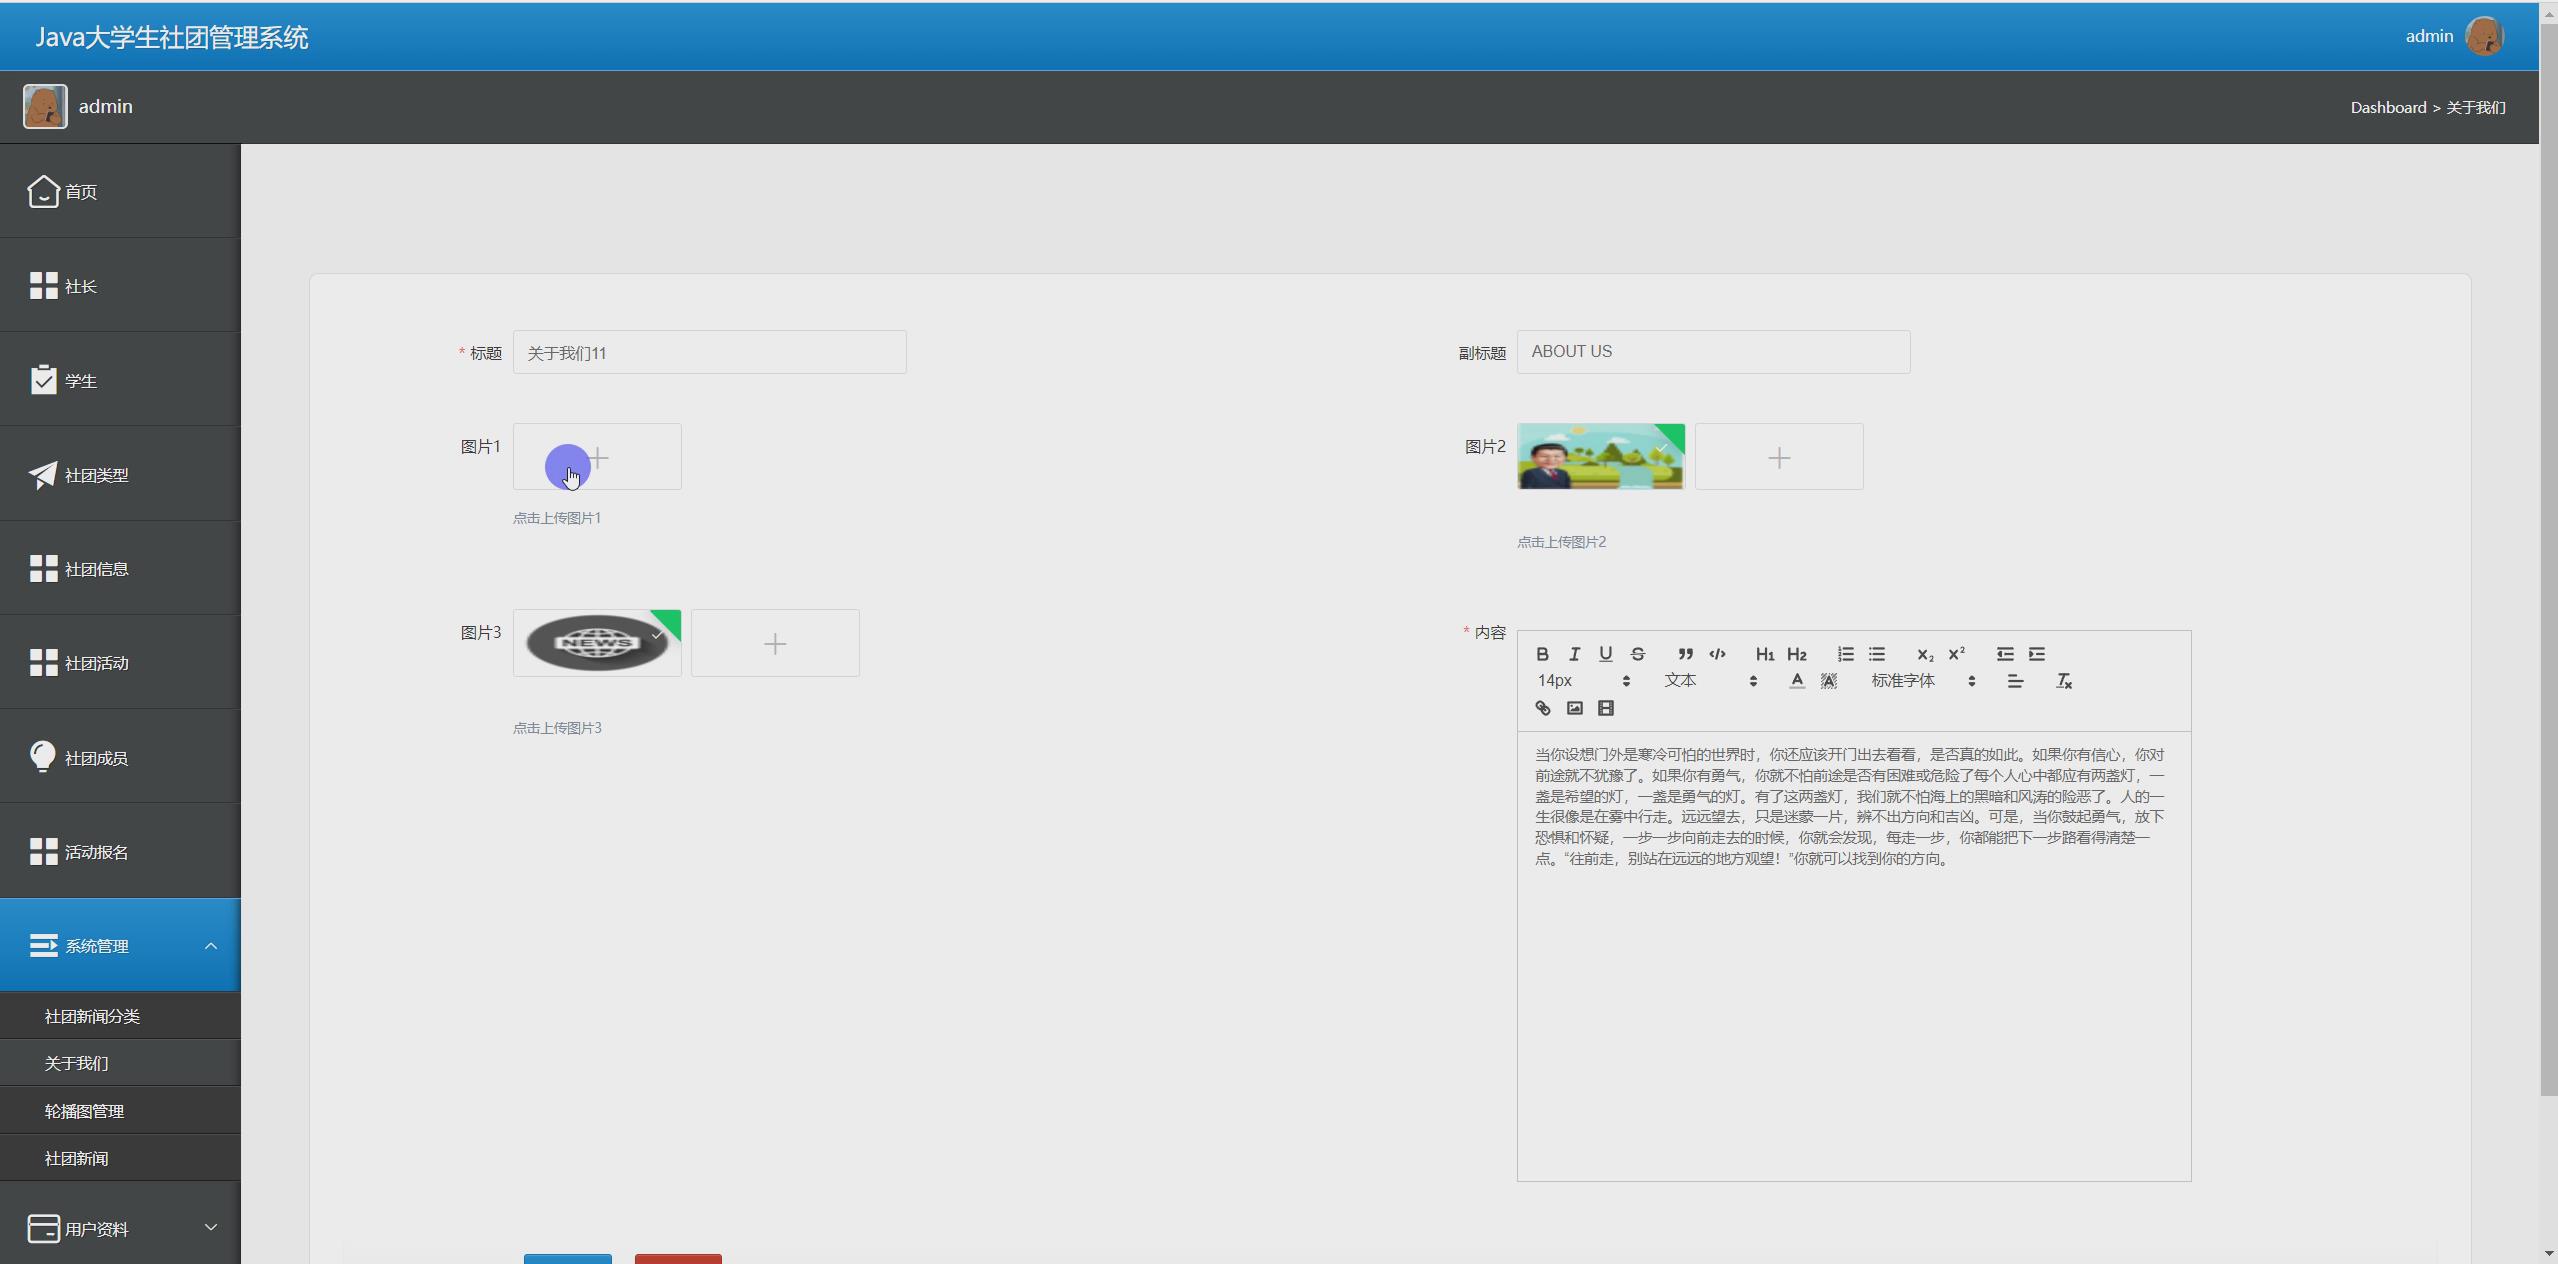
Task: Open the 标准字体 font family dropdown
Action: click(1922, 681)
